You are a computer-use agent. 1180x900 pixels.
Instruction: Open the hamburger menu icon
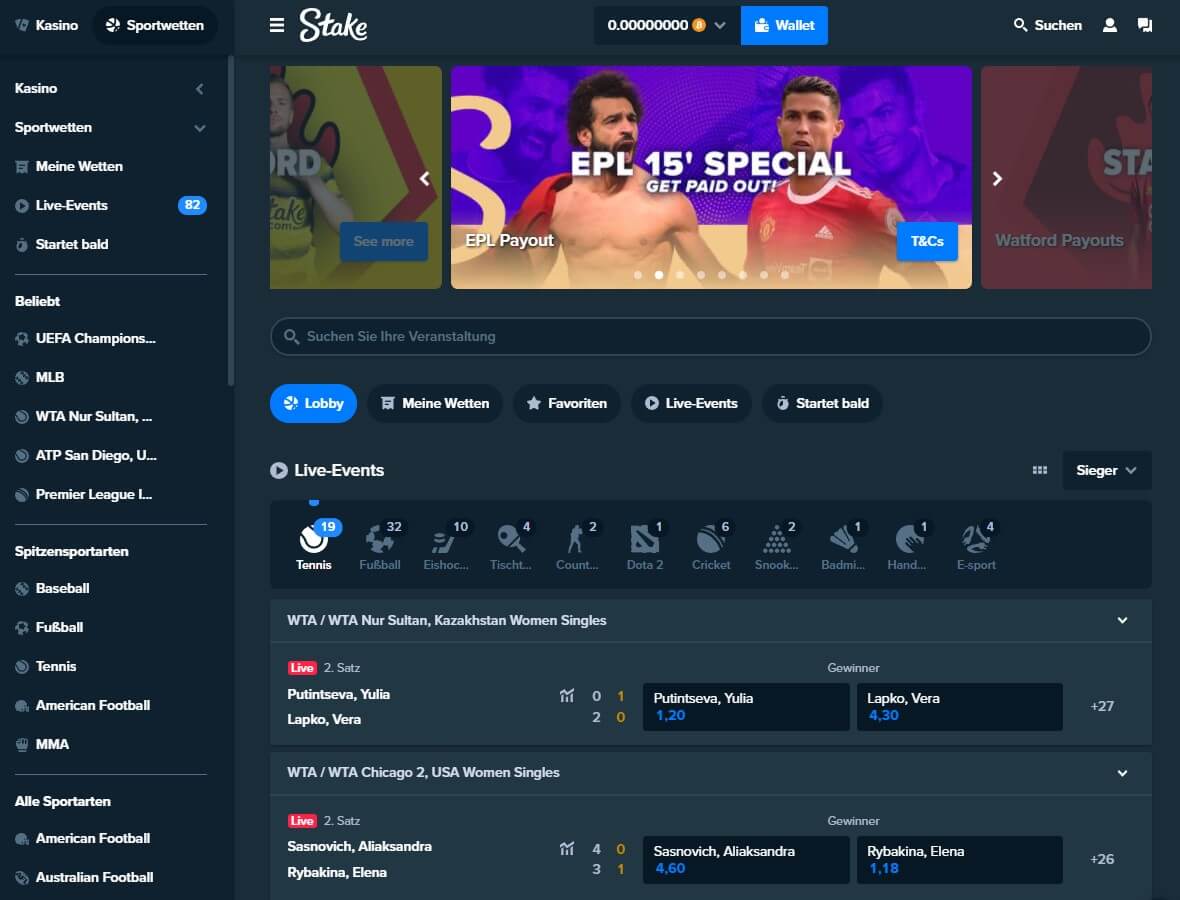point(277,26)
